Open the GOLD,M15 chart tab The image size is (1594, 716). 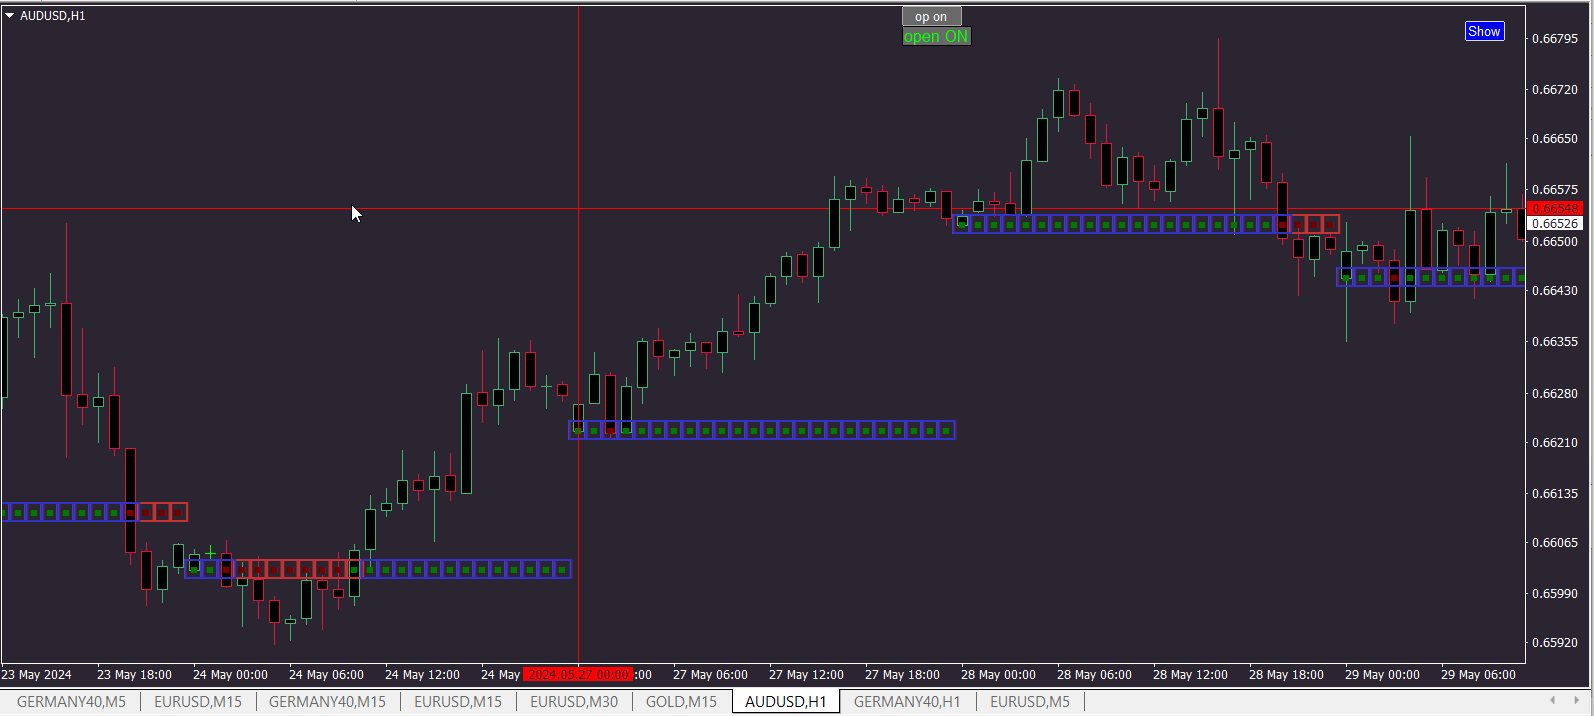tap(681, 701)
